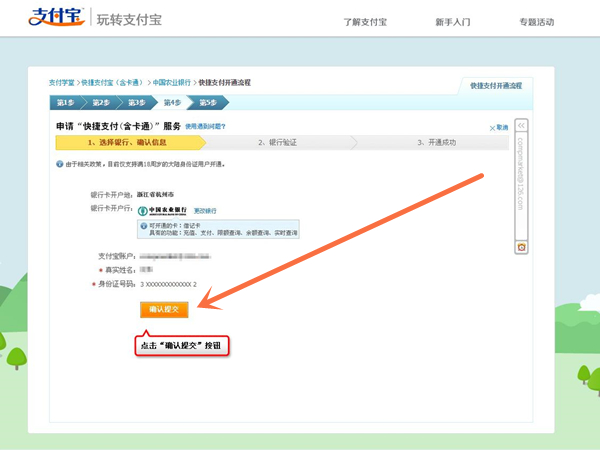This screenshot has height=450, width=600.
Task: Click the orange icon on right sidebar
Action: (521, 247)
